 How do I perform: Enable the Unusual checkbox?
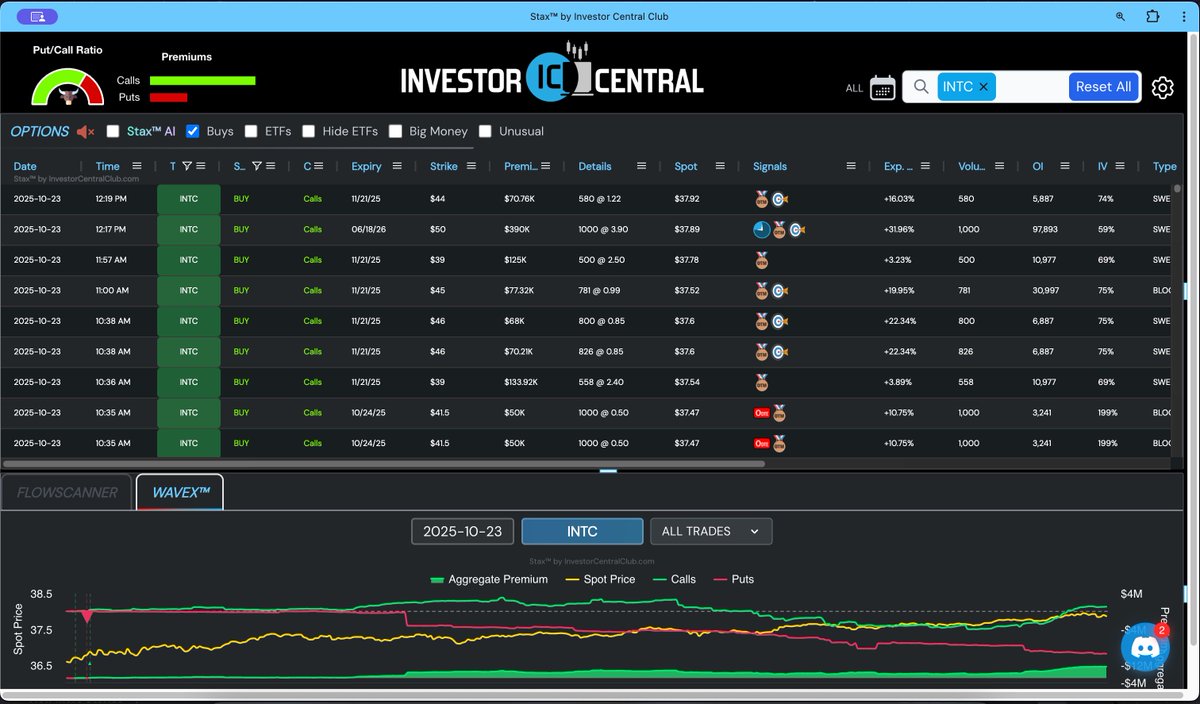[485, 131]
